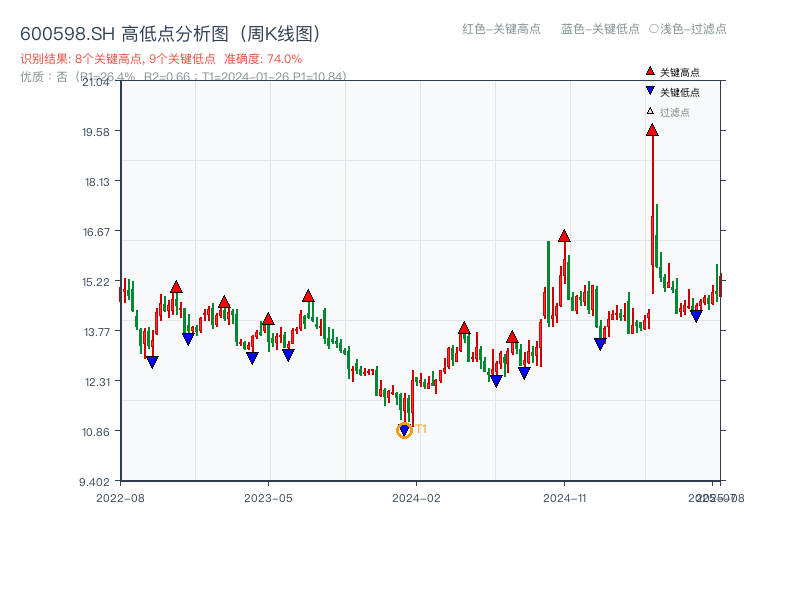Click the blue low-point triangle near the 2022-08 start

click(152, 363)
